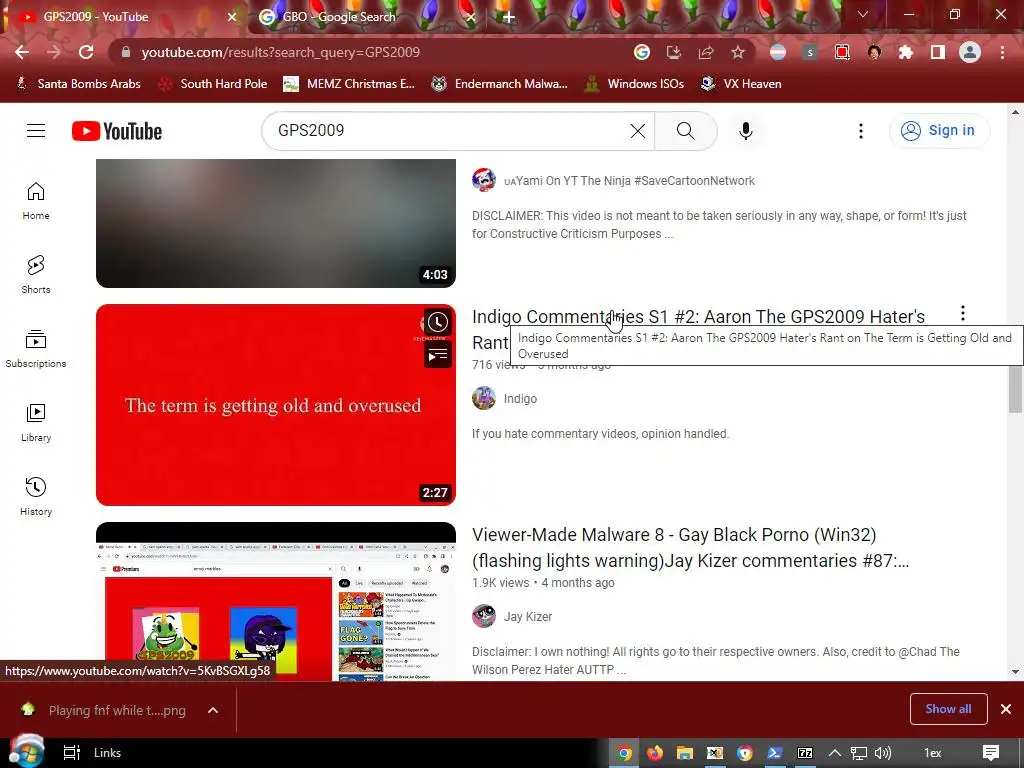Click the page vertical scrollbar thumb
The height and width of the screenshot is (768, 1024).
tap(1015, 389)
